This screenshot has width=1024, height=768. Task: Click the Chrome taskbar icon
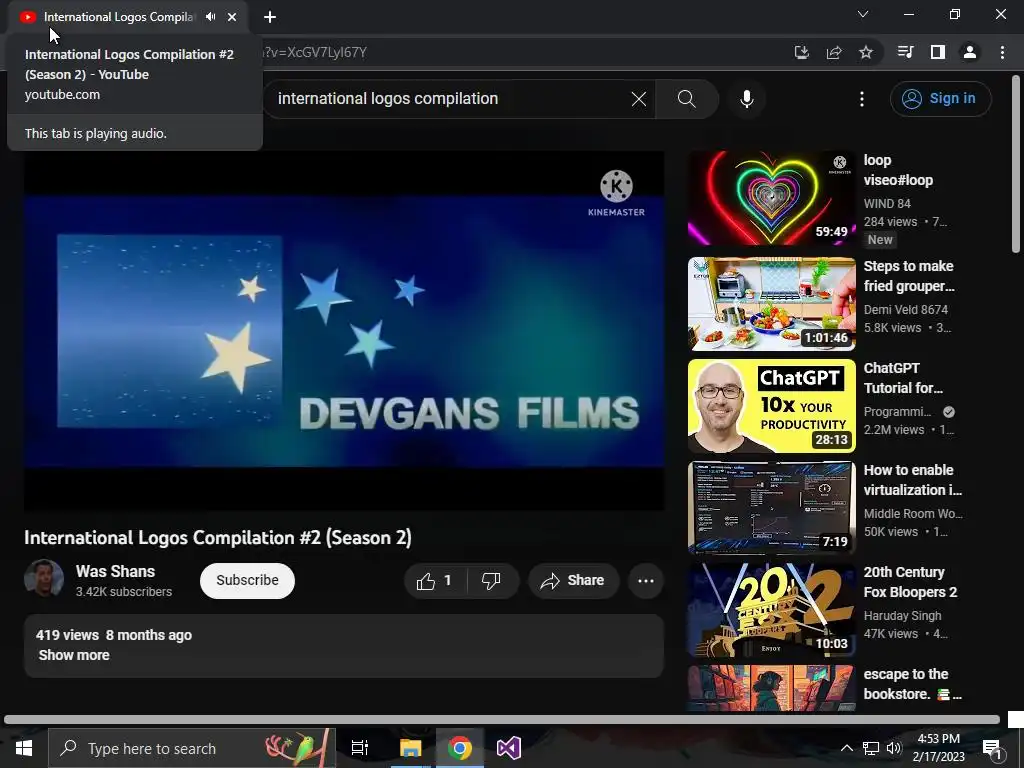pyautogui.click(x=460, y=748)
